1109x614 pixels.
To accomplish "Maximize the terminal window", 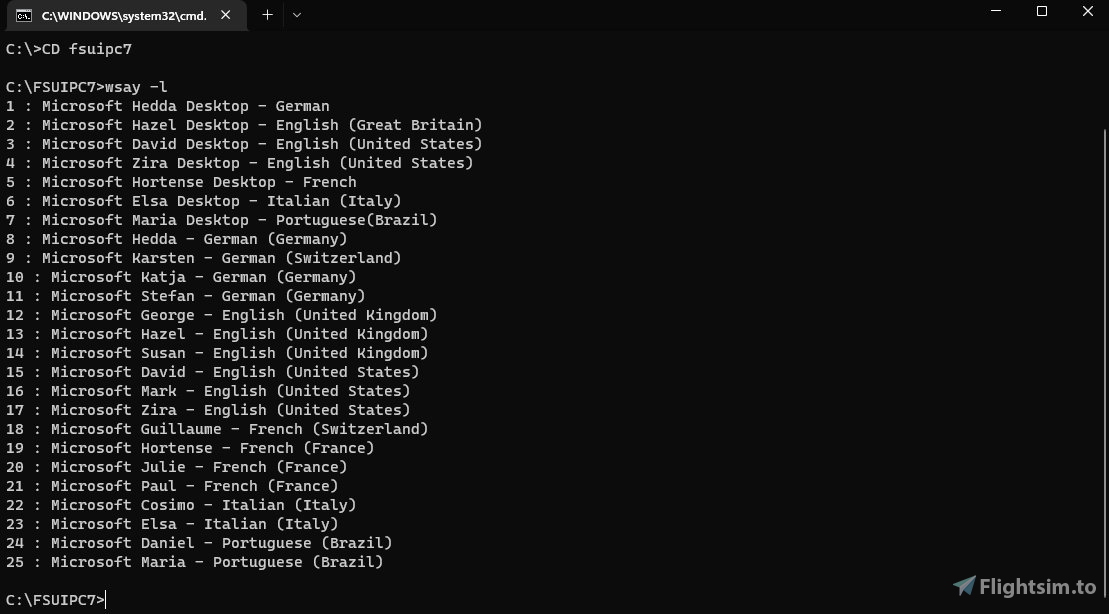I will (x=1042, y=12).
